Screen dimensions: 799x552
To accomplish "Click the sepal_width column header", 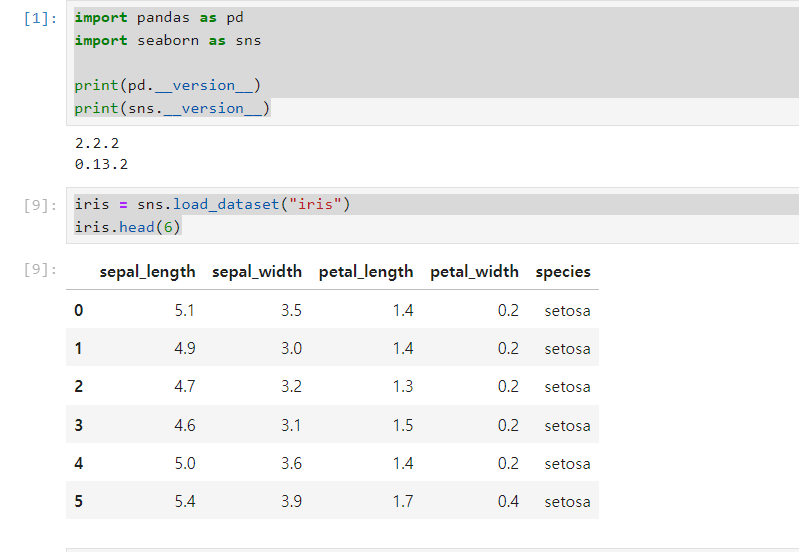I will [257, 272].
